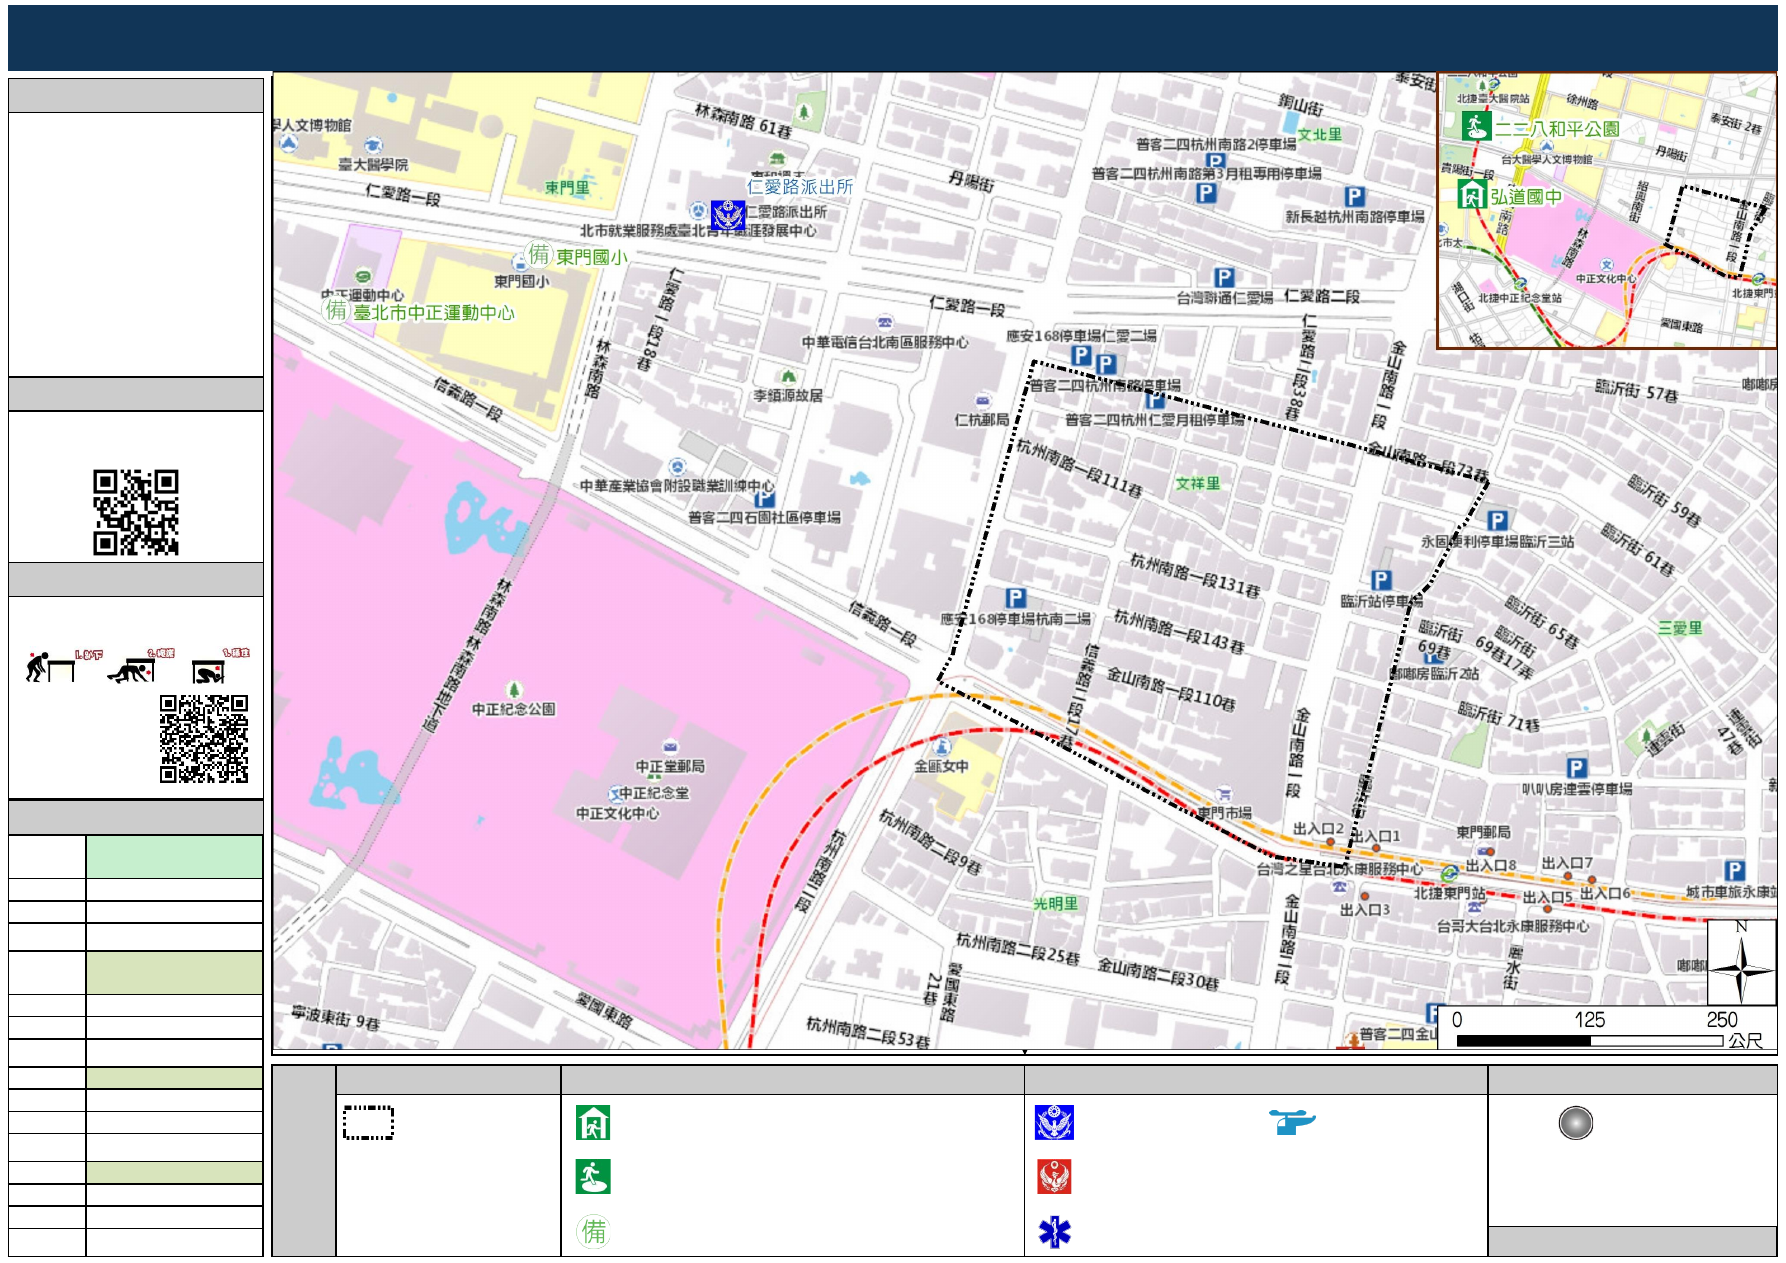Click the 中正文化中心 label
The width and height of the screenshot is (1786, 1263).
[x=618, y=814]
